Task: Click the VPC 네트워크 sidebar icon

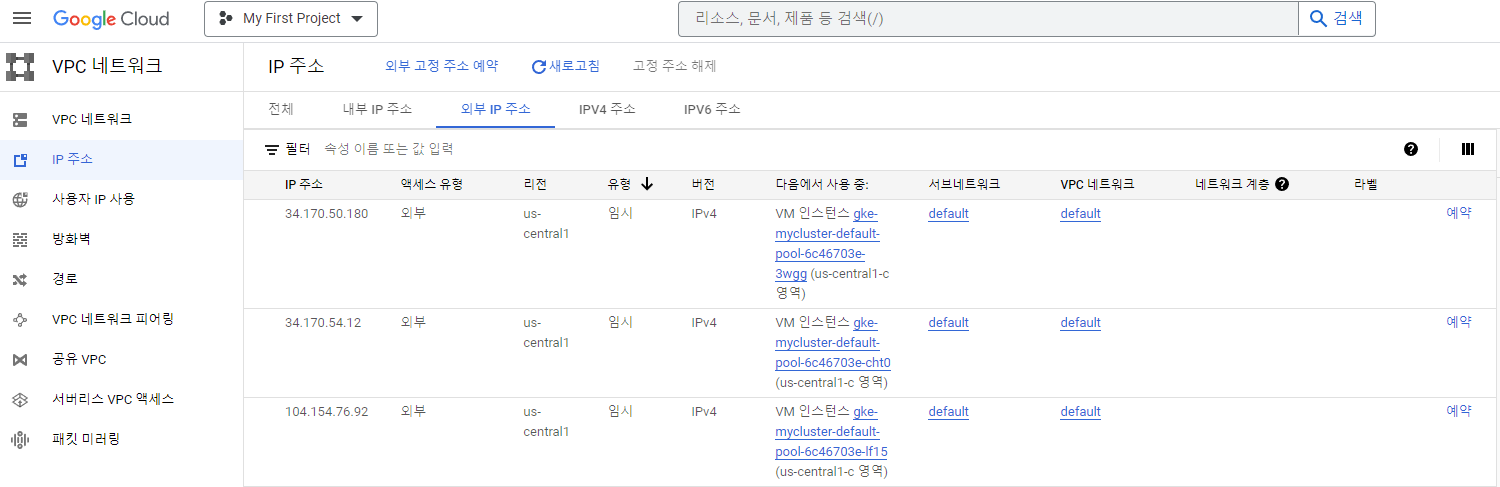Action: pos(19,120)
